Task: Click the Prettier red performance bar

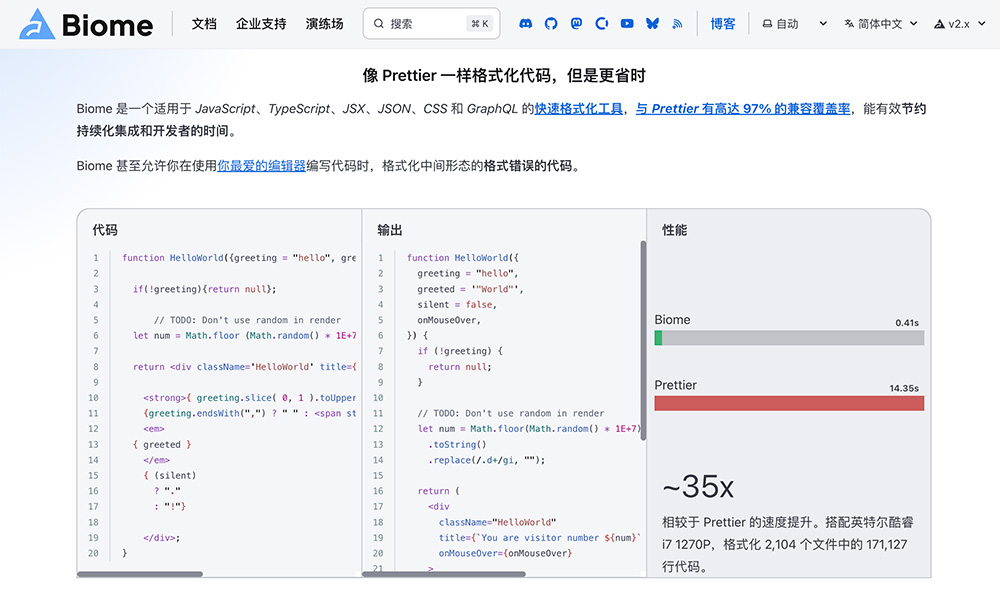Action: click(789, 403)
